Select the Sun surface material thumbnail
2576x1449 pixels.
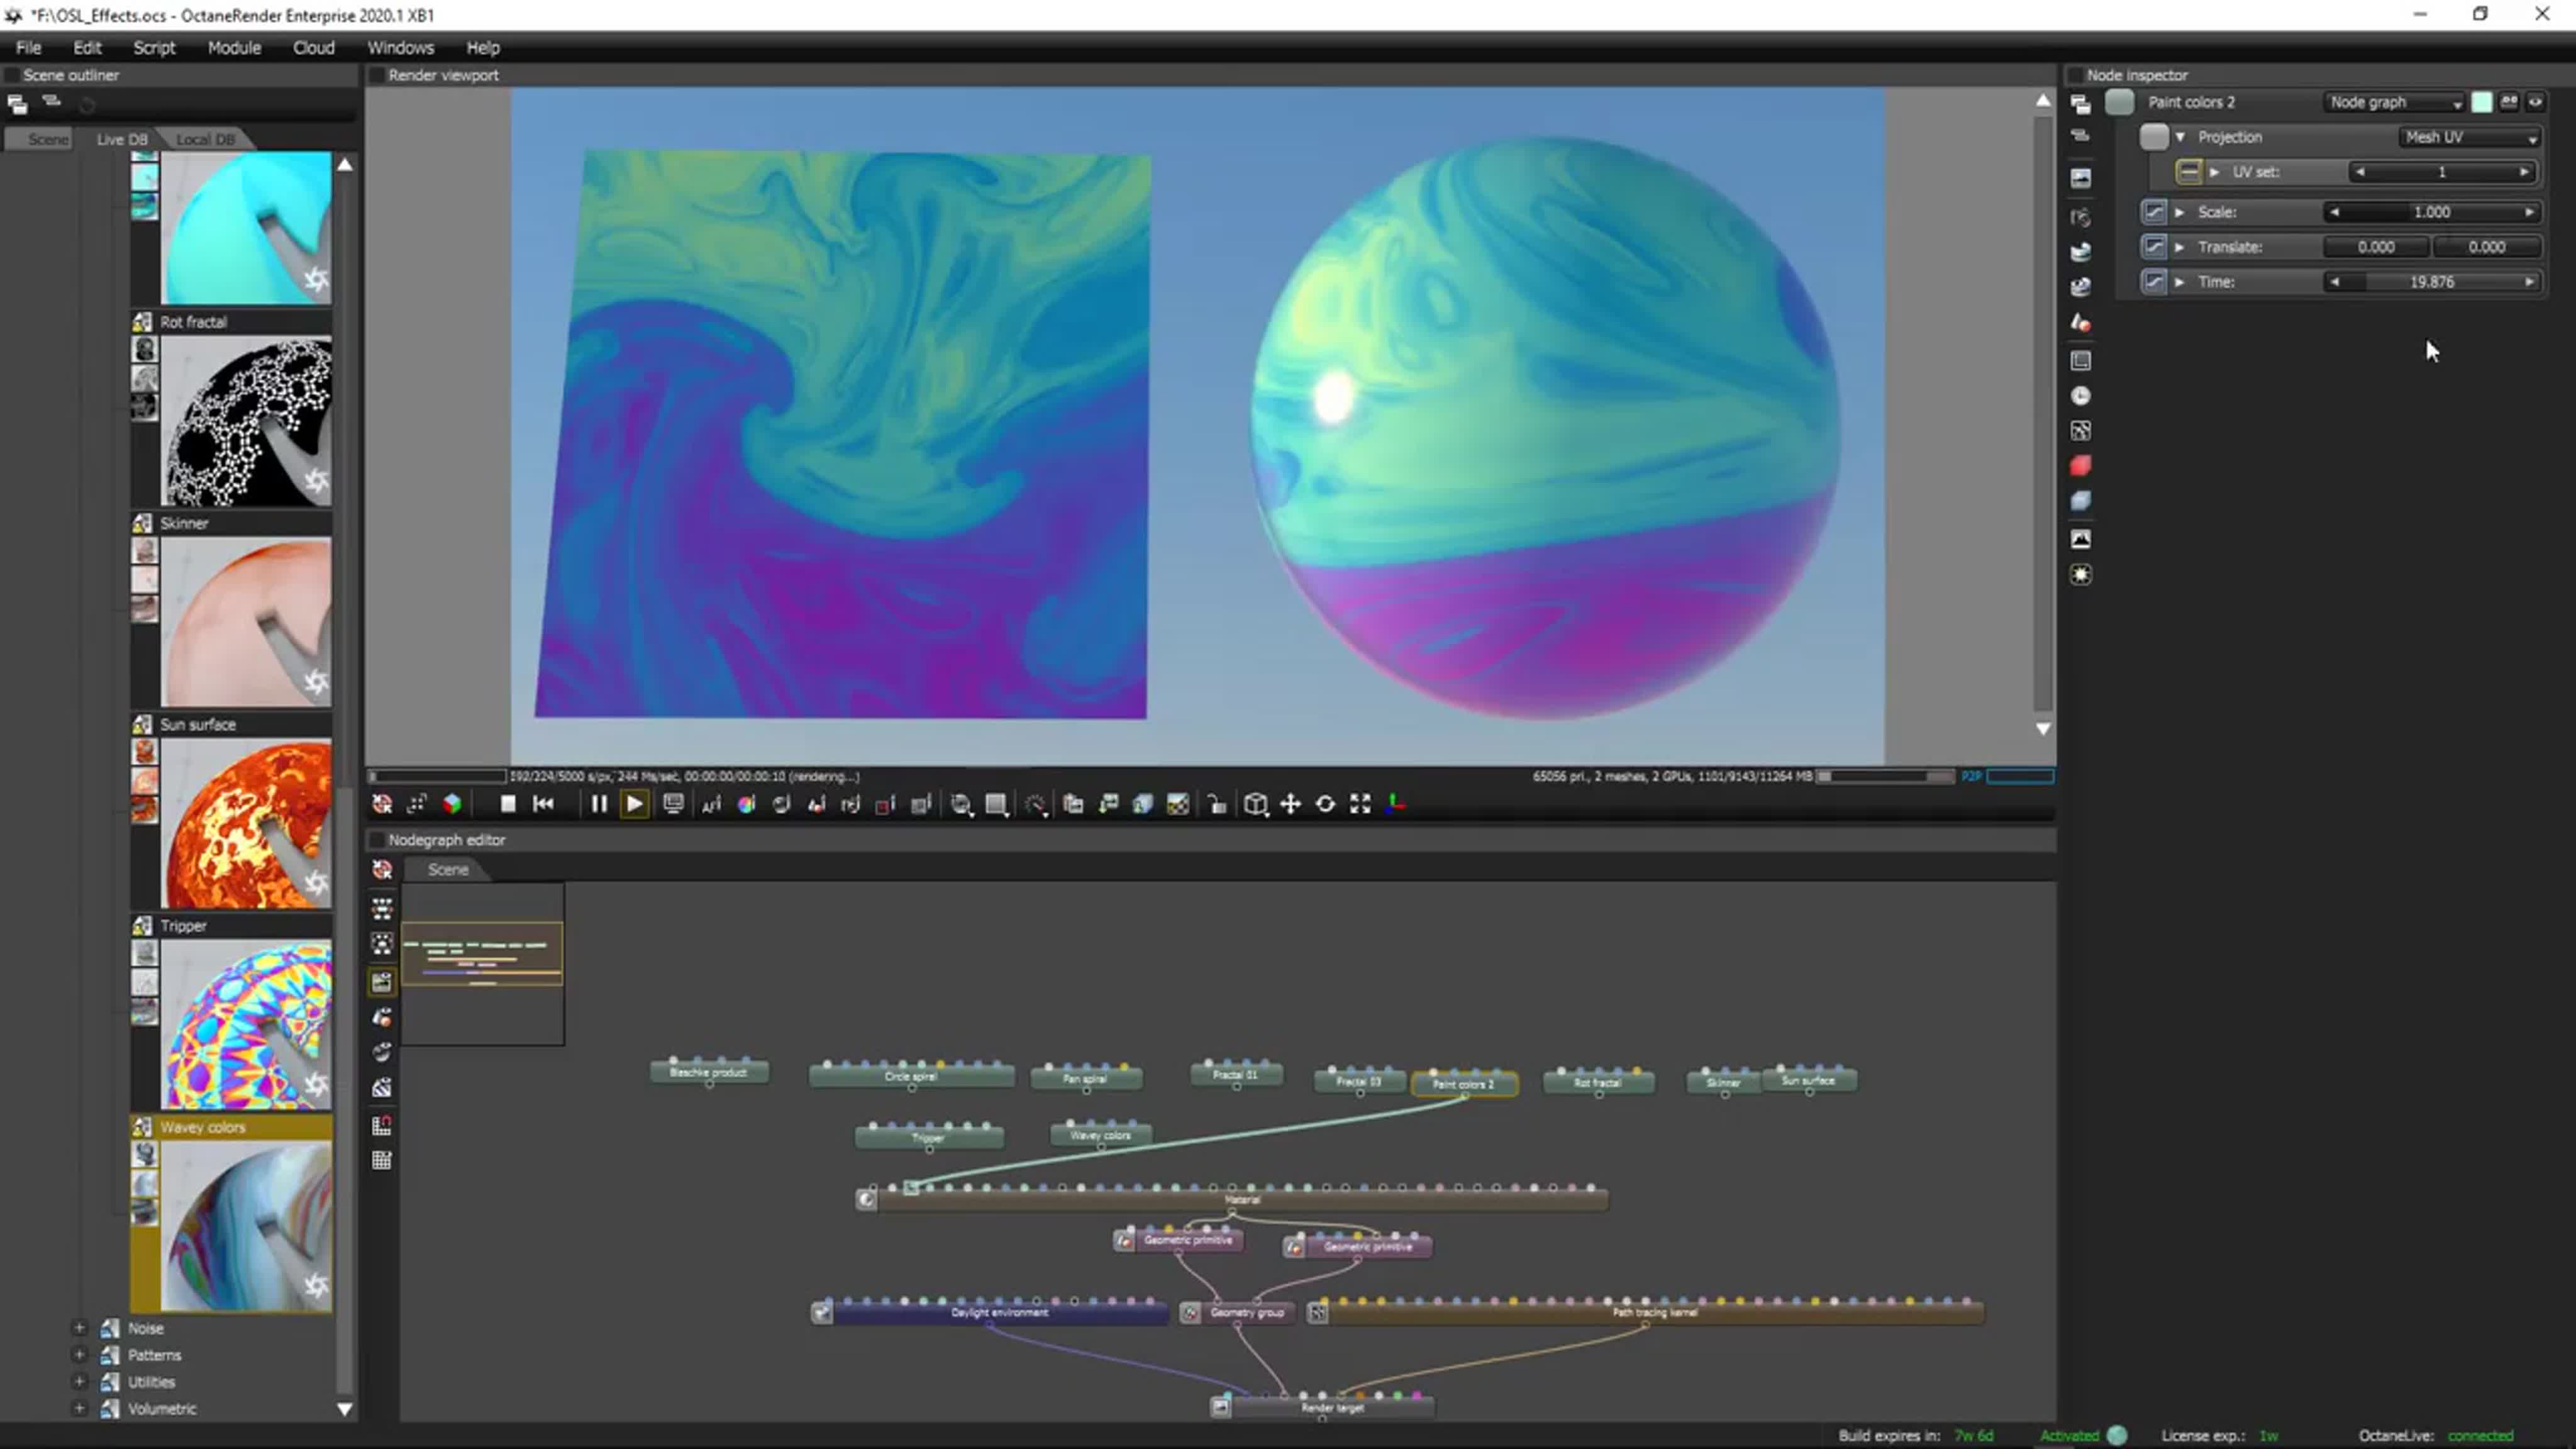pyautogui.click(x=246, y=824)
